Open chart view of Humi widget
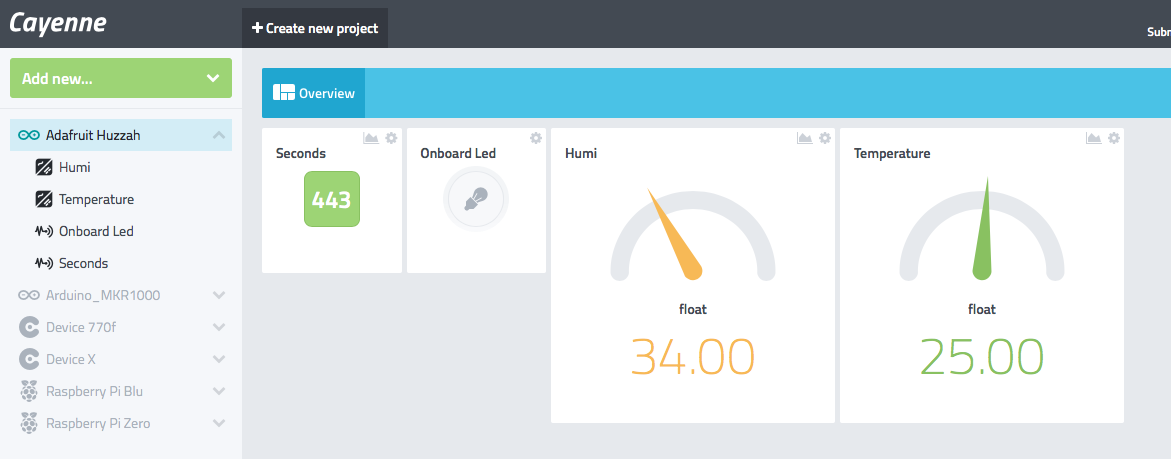The width and height of the screenshot is (1171, 459). pyautogui.click(x=804, y=138)
